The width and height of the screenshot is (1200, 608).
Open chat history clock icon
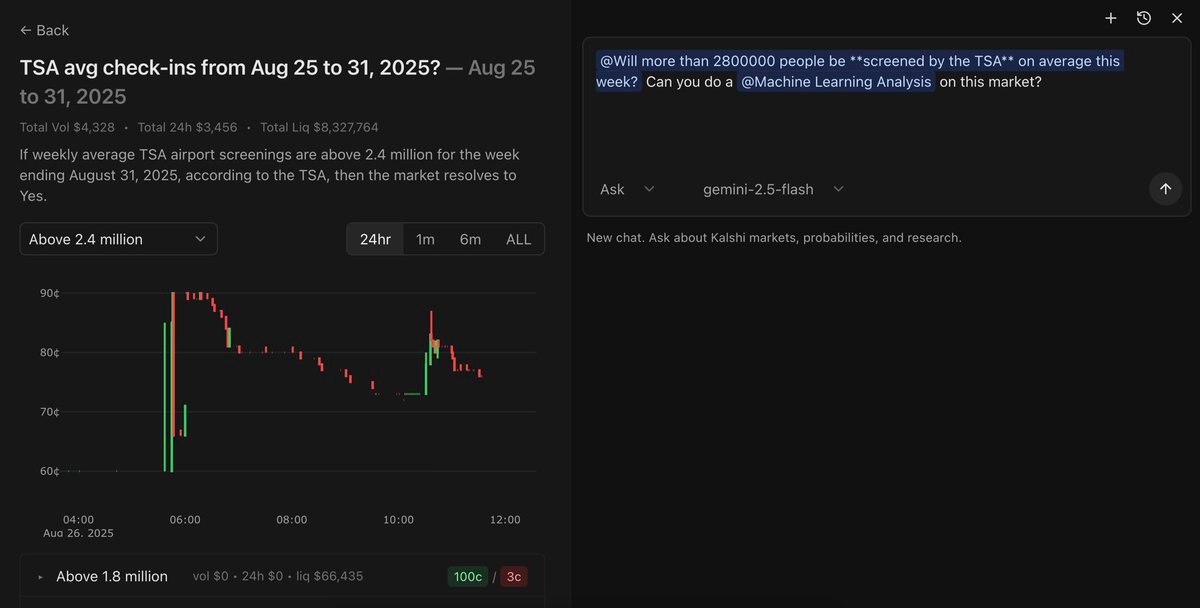pyautogui.click(x=1144, y=18)
